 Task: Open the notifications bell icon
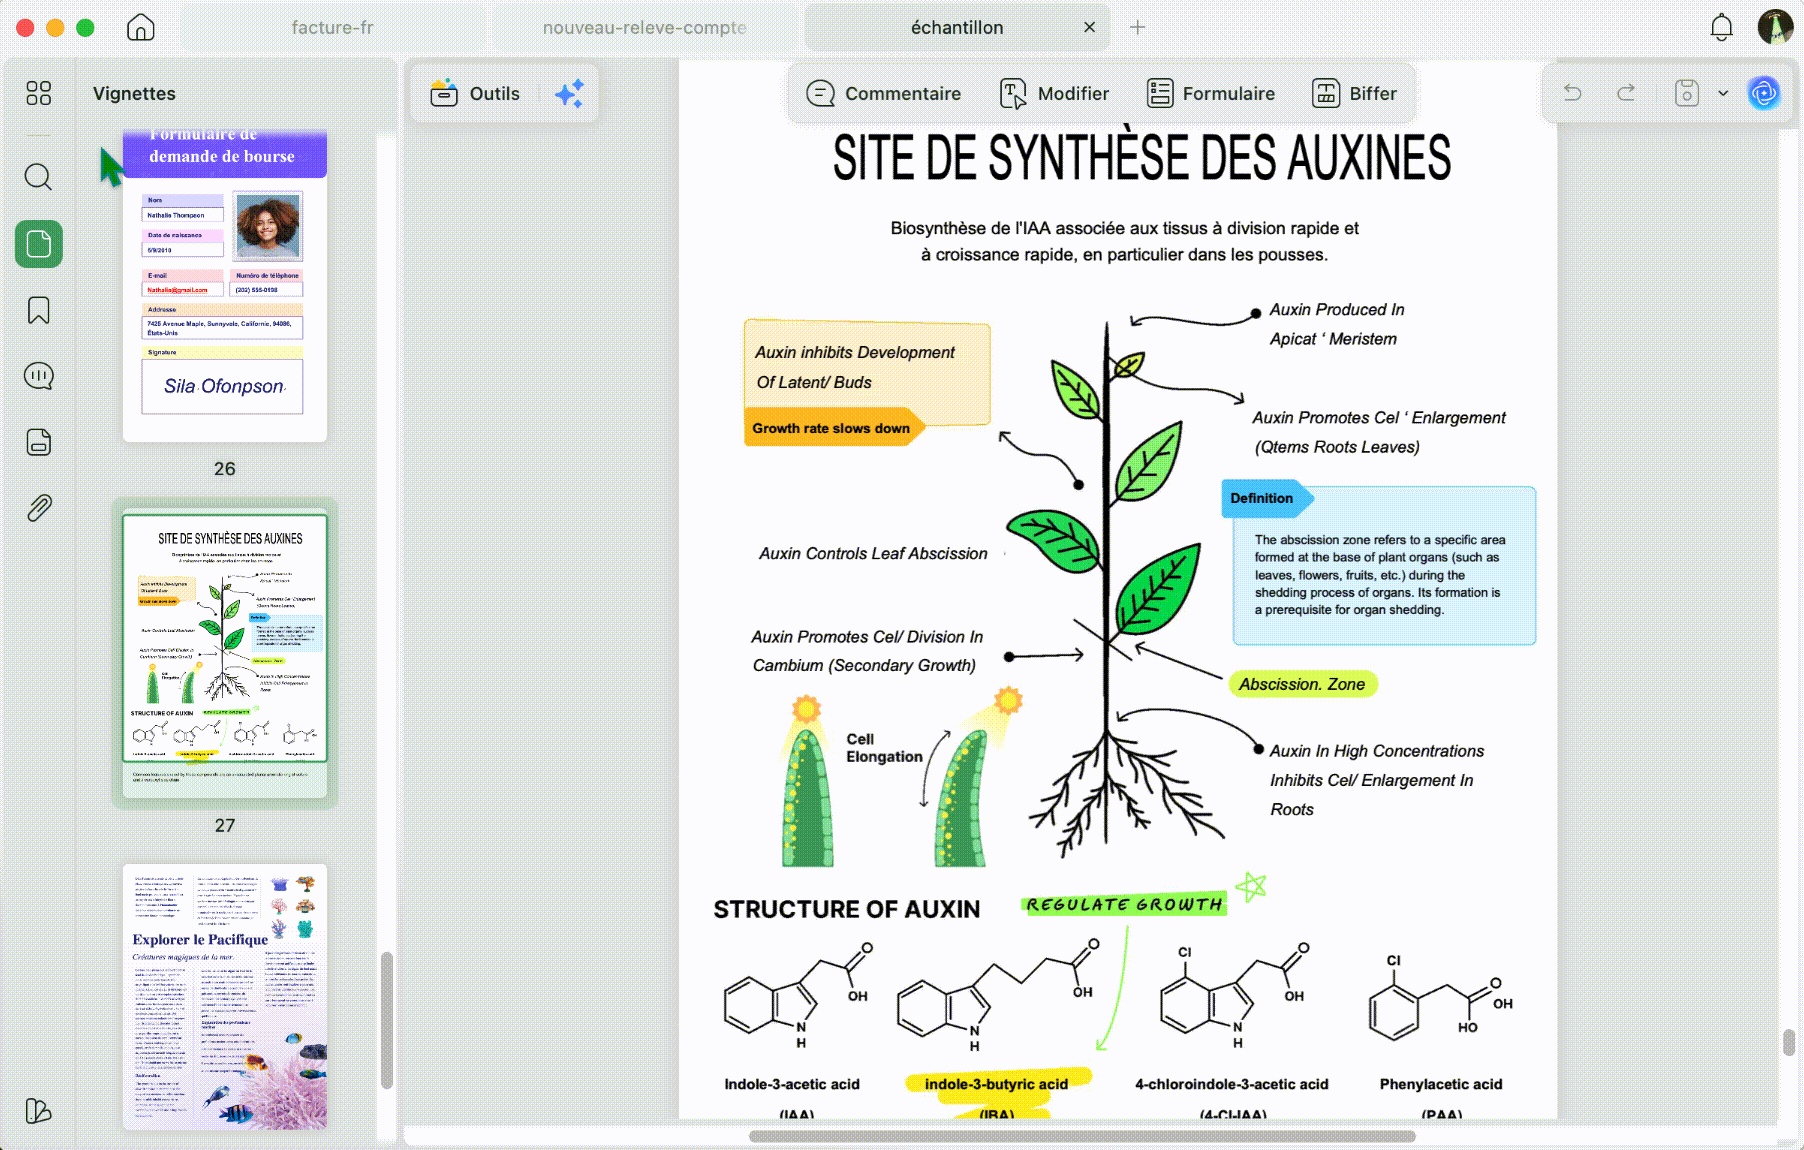point(1721,27)
